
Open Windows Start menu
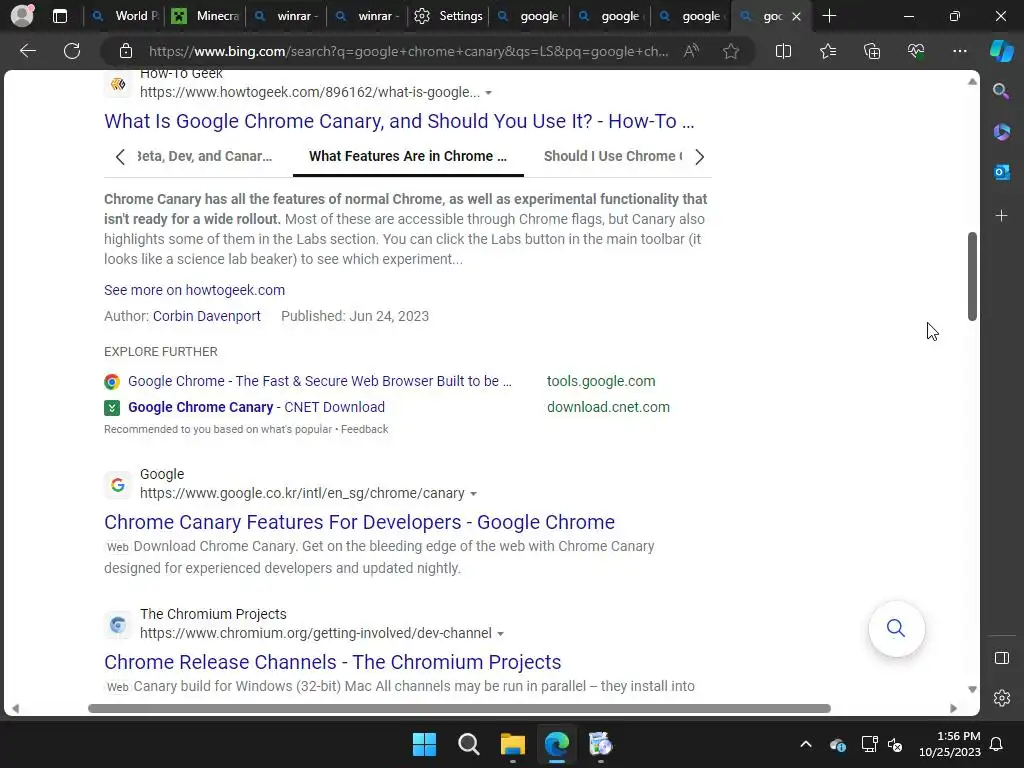point(424,744)
